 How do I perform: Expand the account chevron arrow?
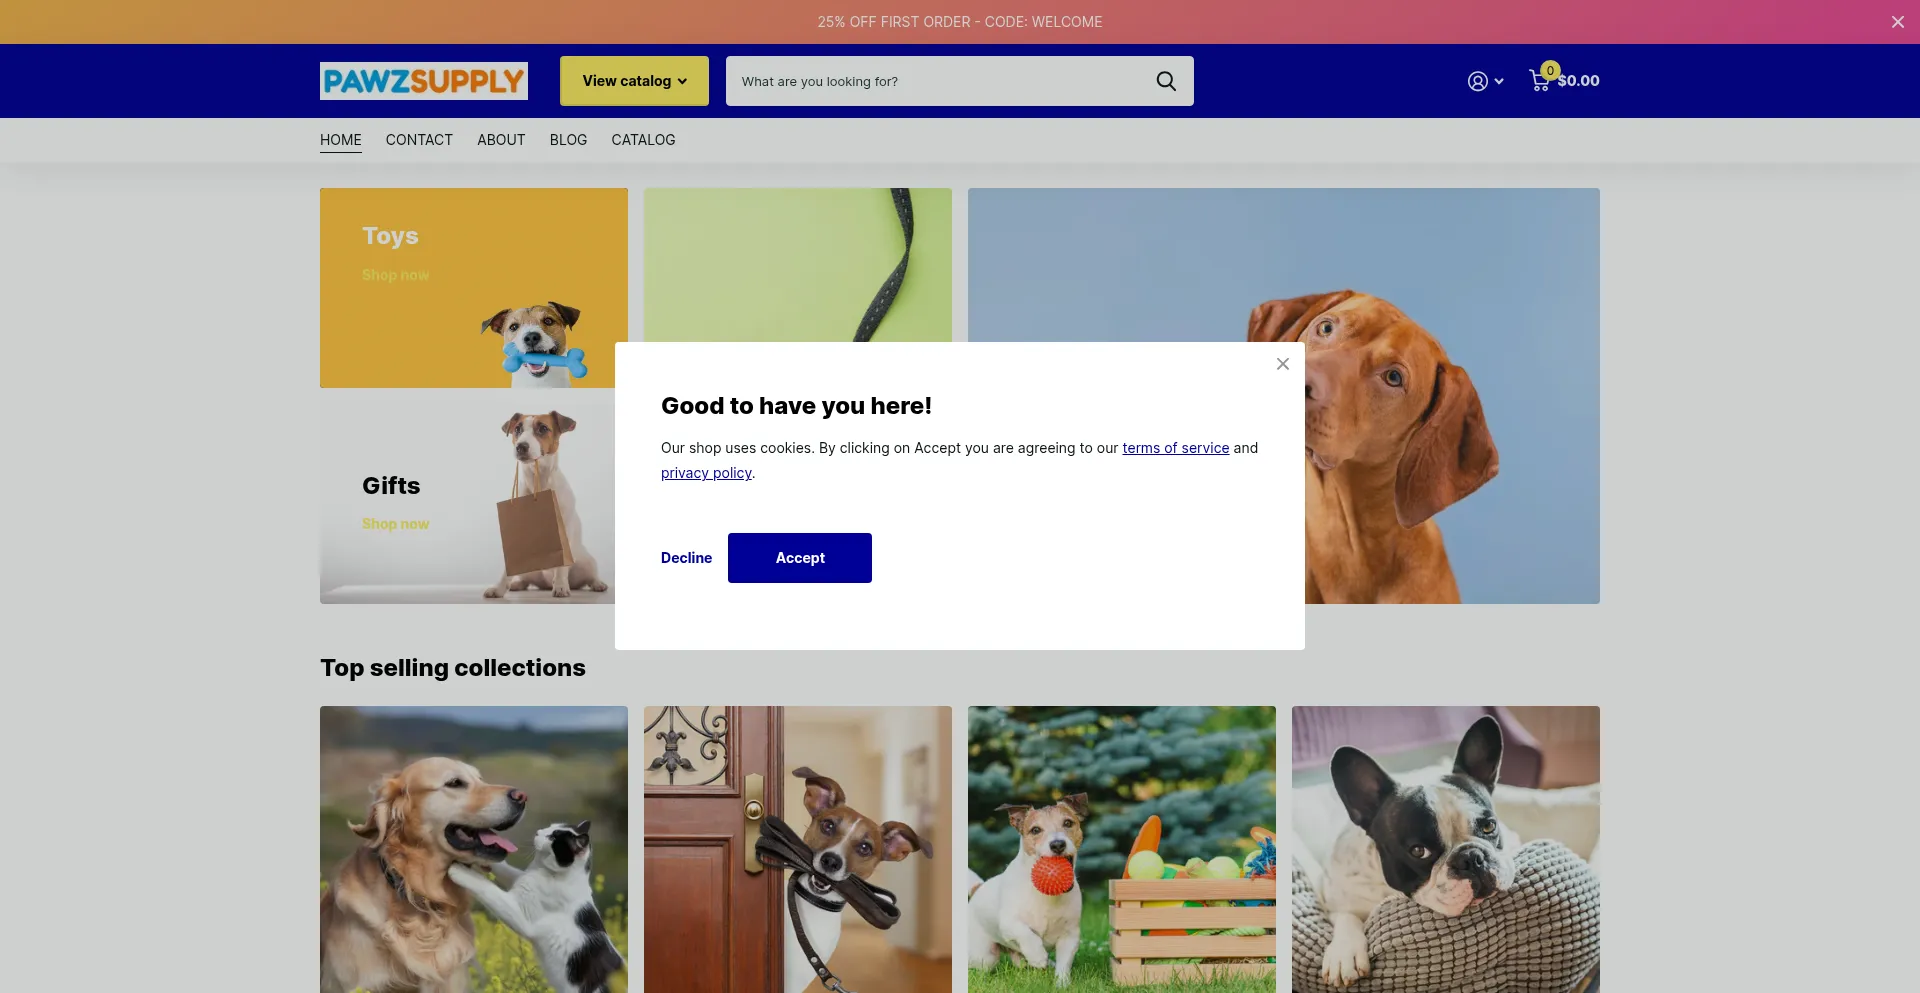click(x=1499, y=82)
